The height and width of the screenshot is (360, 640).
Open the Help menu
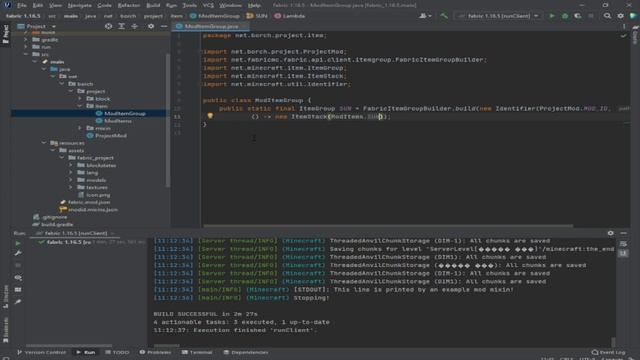pyautogui.click(x=254, y=5)
